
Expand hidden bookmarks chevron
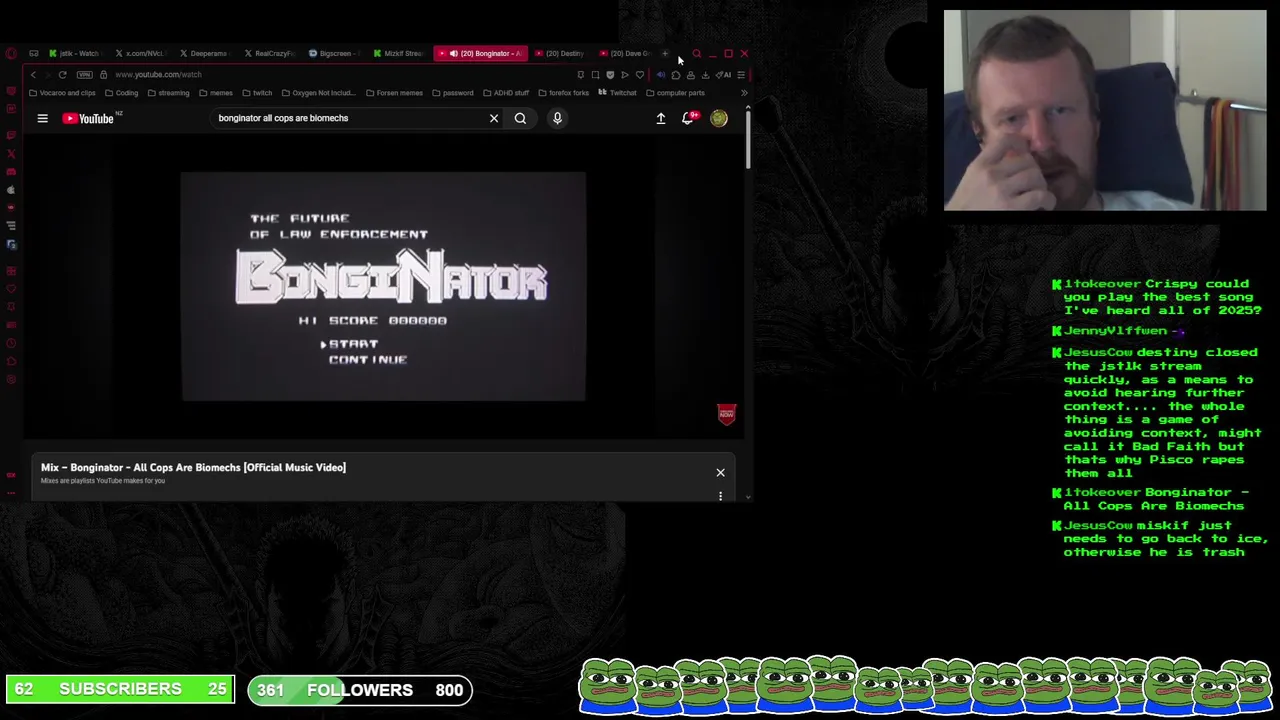[x=744, y=93]
